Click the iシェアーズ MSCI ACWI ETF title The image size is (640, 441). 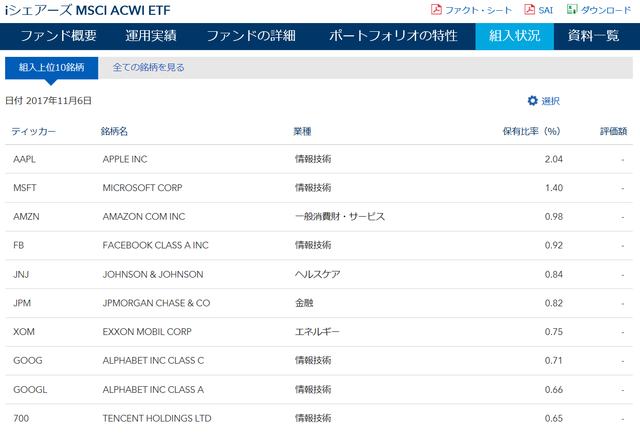click(87, 10)
